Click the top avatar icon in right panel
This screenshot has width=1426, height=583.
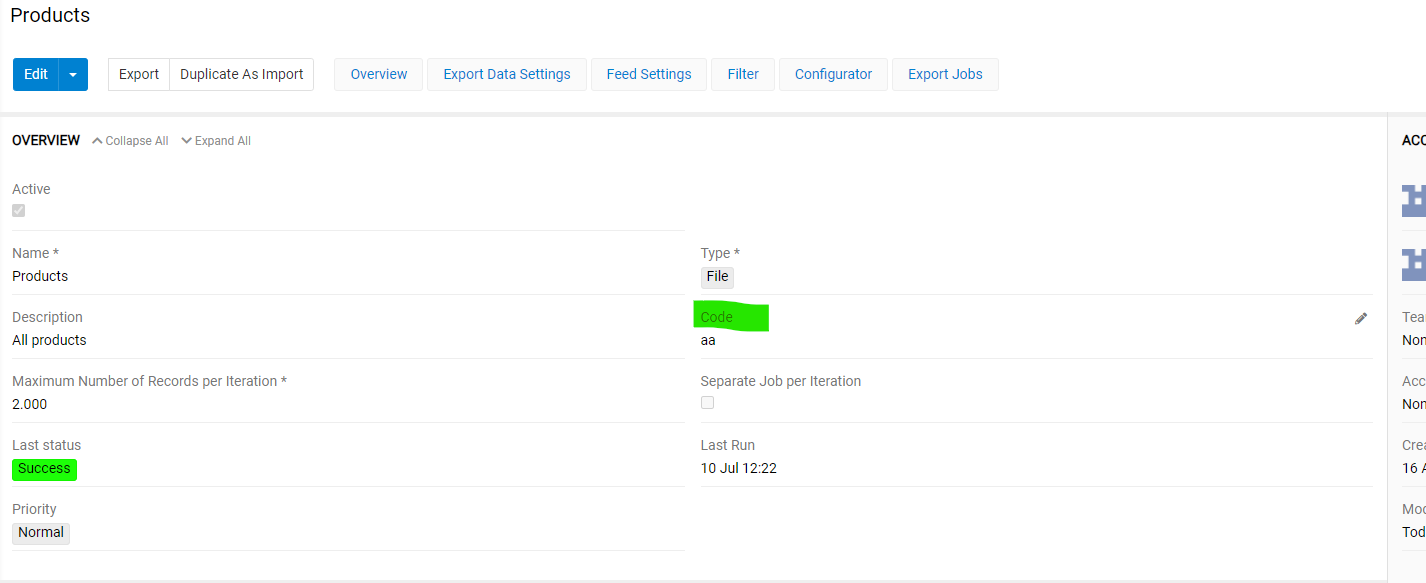point(1413,200)
